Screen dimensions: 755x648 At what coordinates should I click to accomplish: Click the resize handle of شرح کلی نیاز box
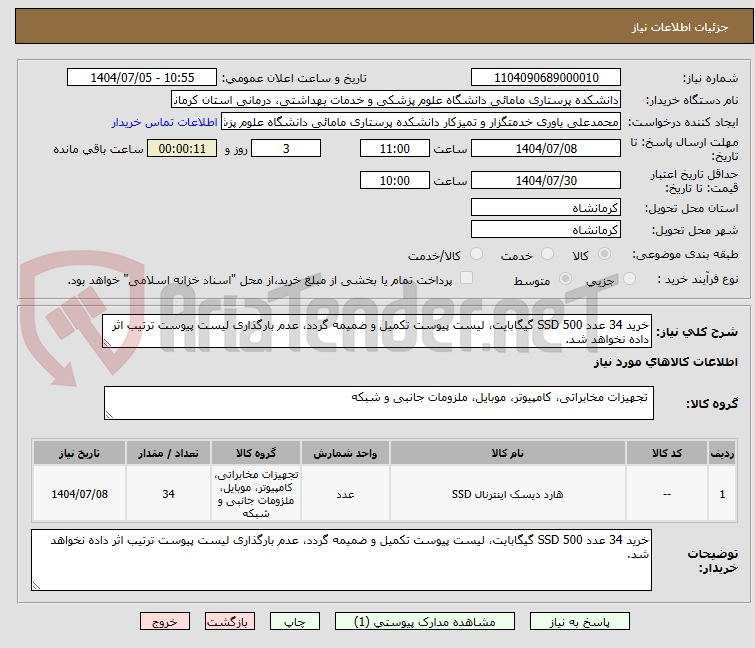click(107, 343)
